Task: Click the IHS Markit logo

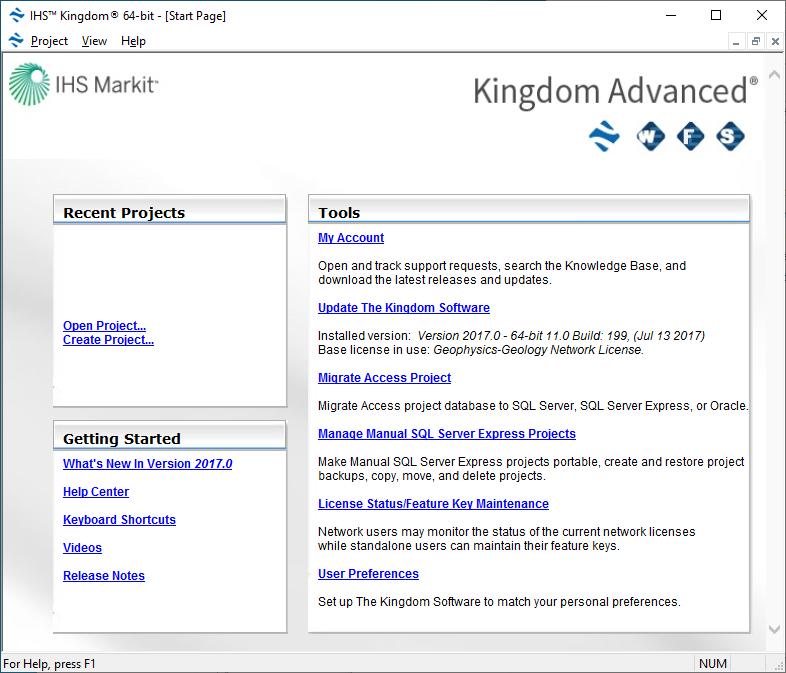Action: pyautogui.click(x=83, y=84)
